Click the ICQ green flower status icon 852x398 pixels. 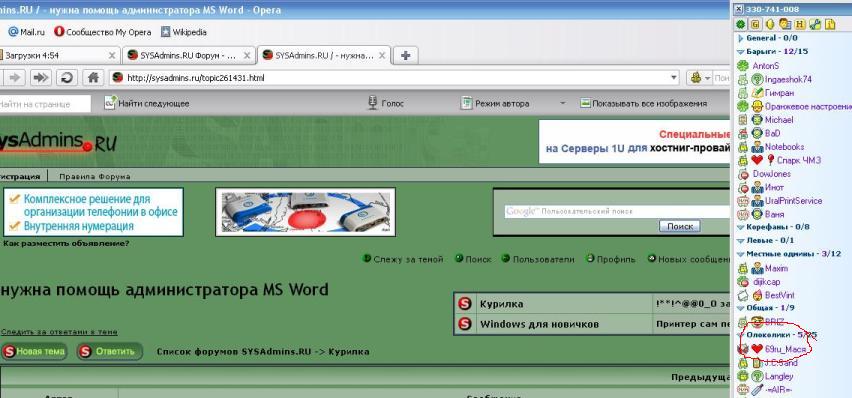tap(740, 24)
